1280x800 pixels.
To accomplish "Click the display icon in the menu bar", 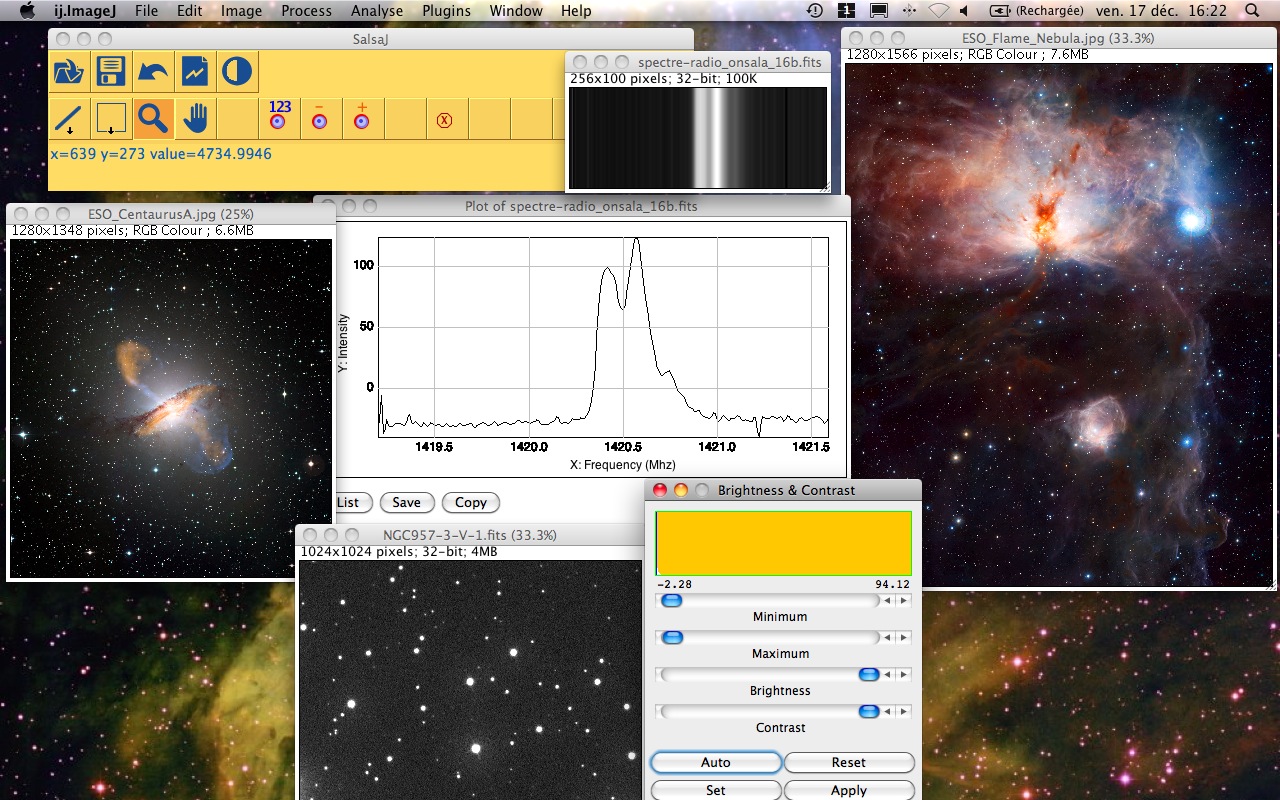I will [x=878, y=10].
